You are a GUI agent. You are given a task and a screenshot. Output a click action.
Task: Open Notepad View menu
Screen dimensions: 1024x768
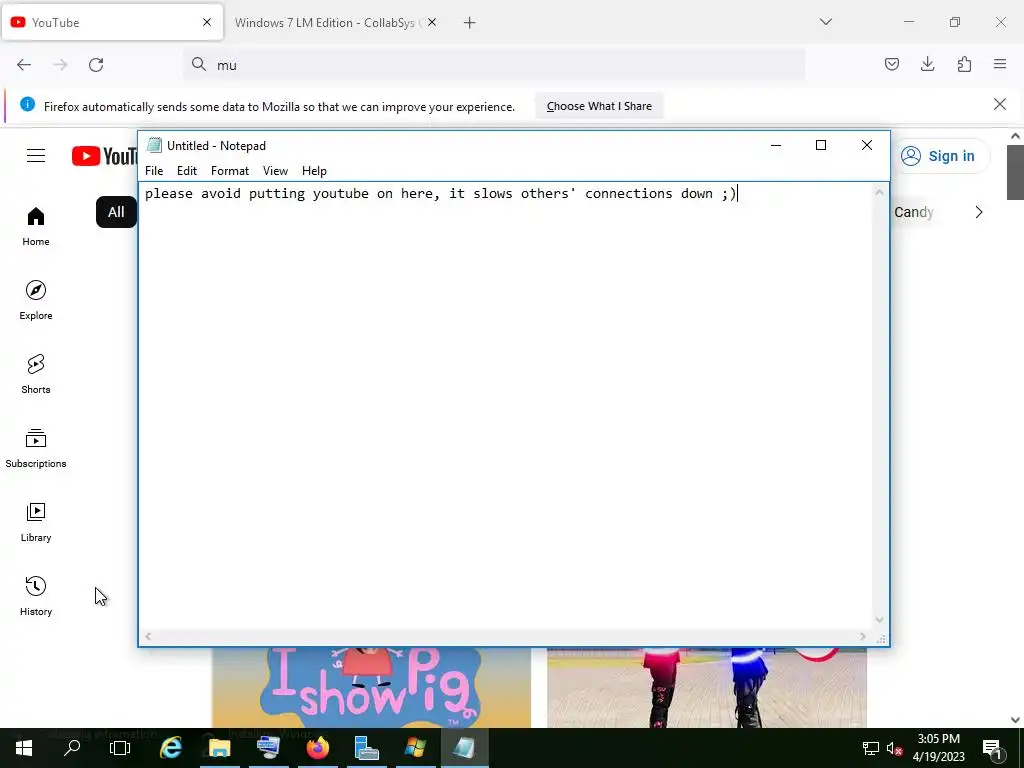point(275,171)
